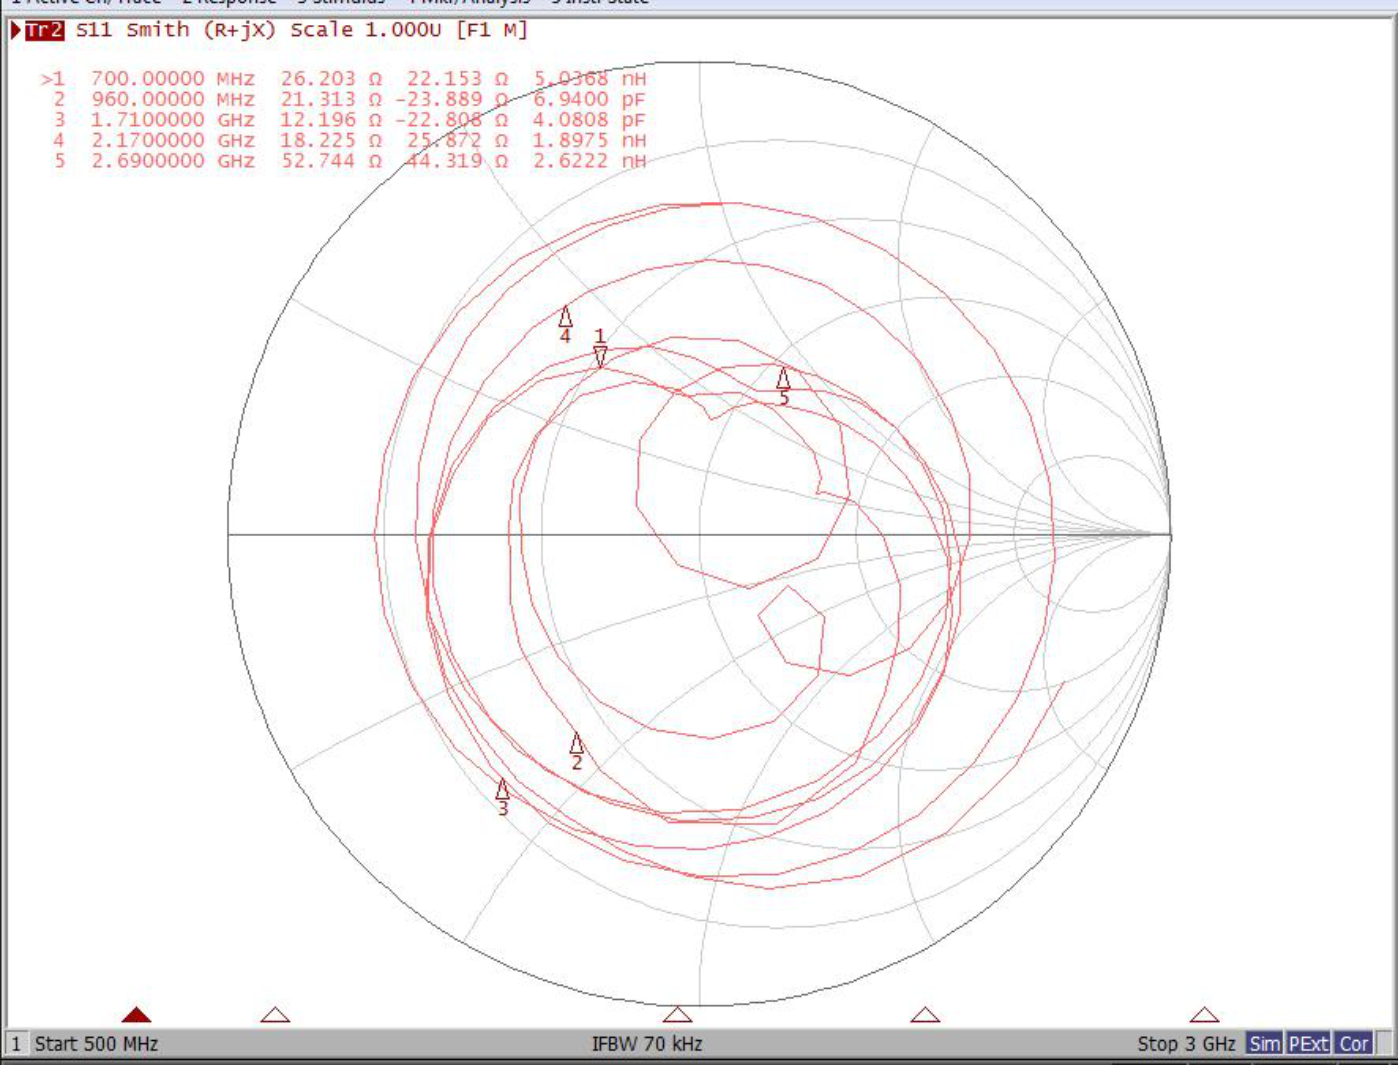
Task: Click the 44.319 Ω reactance value
Action: (x=457, y=161)
